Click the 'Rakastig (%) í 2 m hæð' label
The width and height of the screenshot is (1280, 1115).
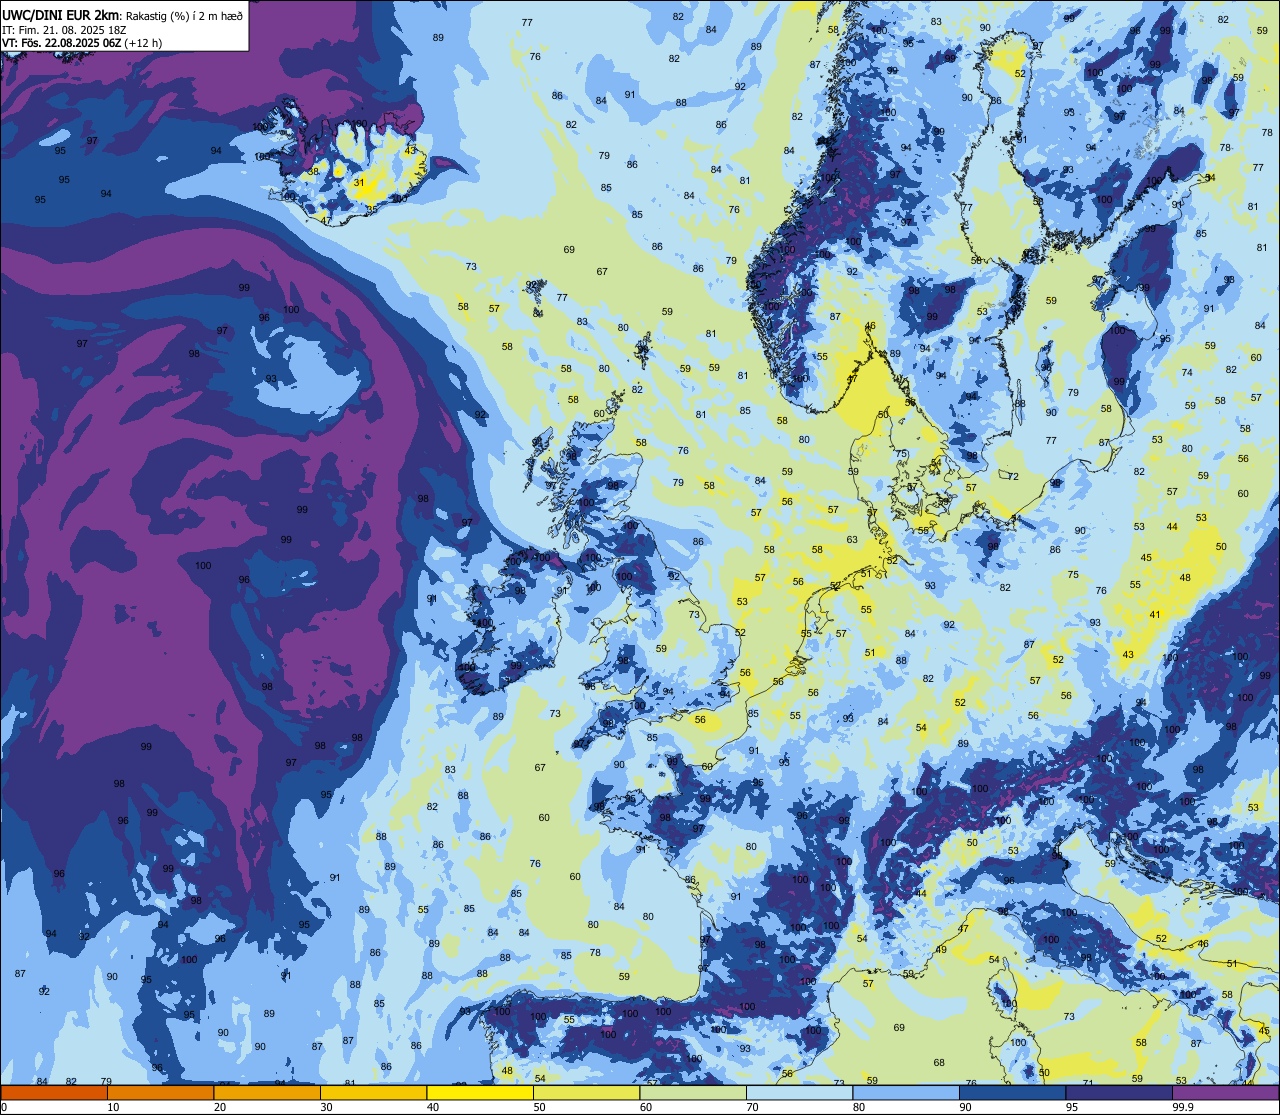pyautogui.click(x=184, y=14)
